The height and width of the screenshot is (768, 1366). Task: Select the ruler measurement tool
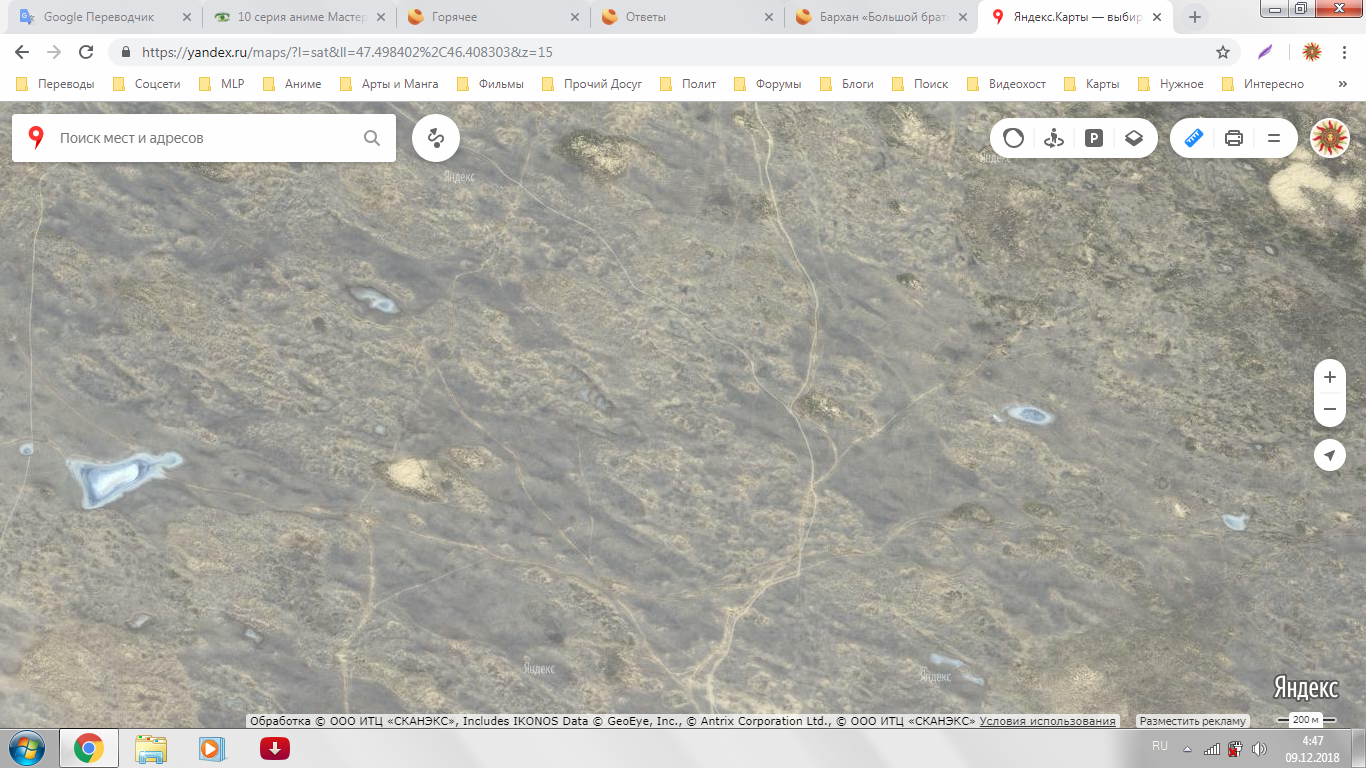pyautogui.click(x=1193, y=138)
